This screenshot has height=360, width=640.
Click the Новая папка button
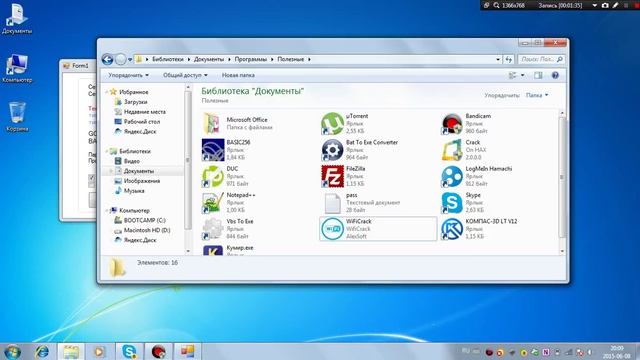coord(238,75)
